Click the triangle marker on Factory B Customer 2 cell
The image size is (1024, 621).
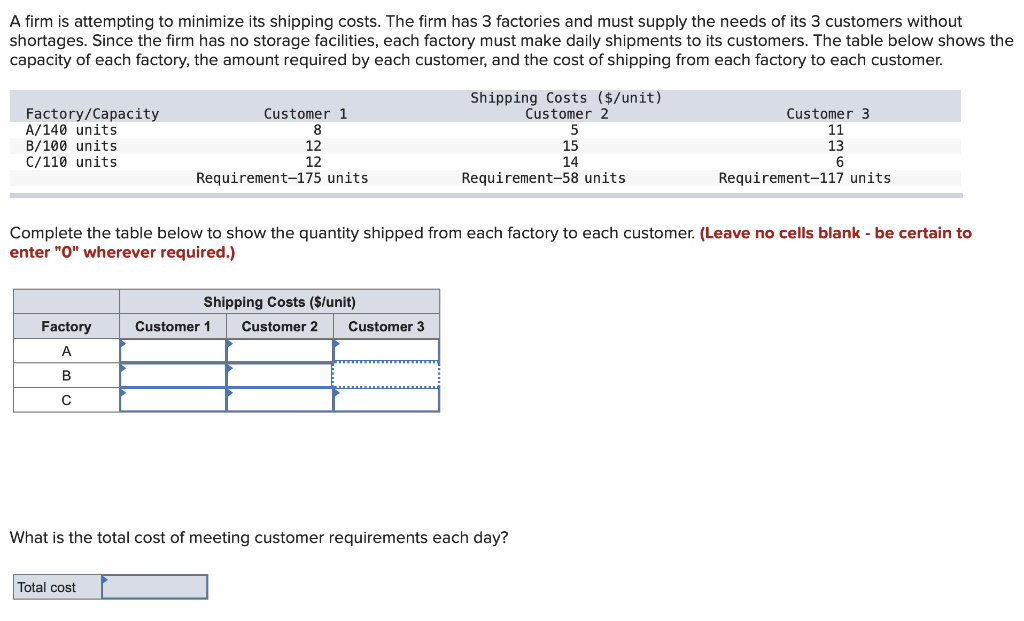tap(231, 368)
